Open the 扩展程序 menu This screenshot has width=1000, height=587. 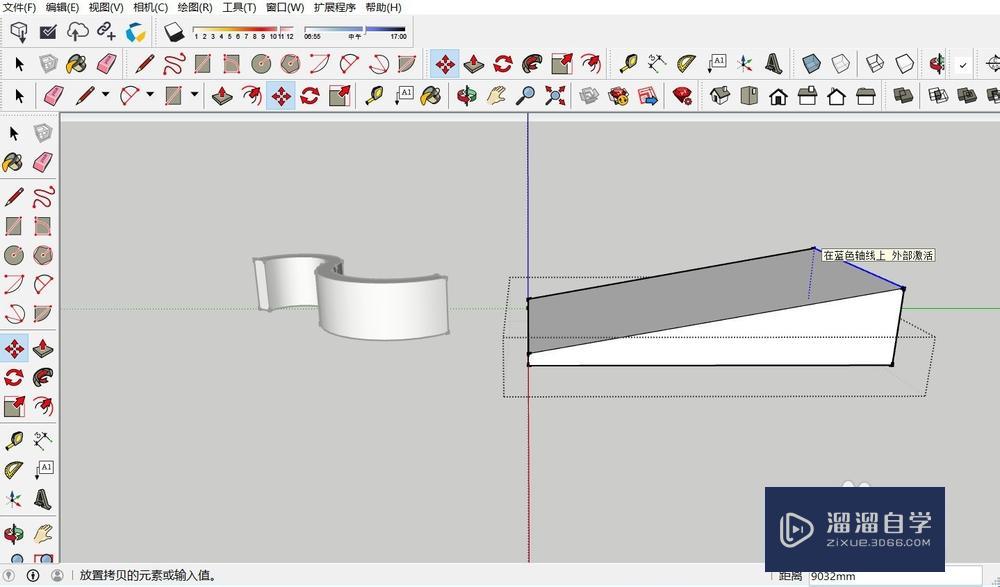coord(335,8)
